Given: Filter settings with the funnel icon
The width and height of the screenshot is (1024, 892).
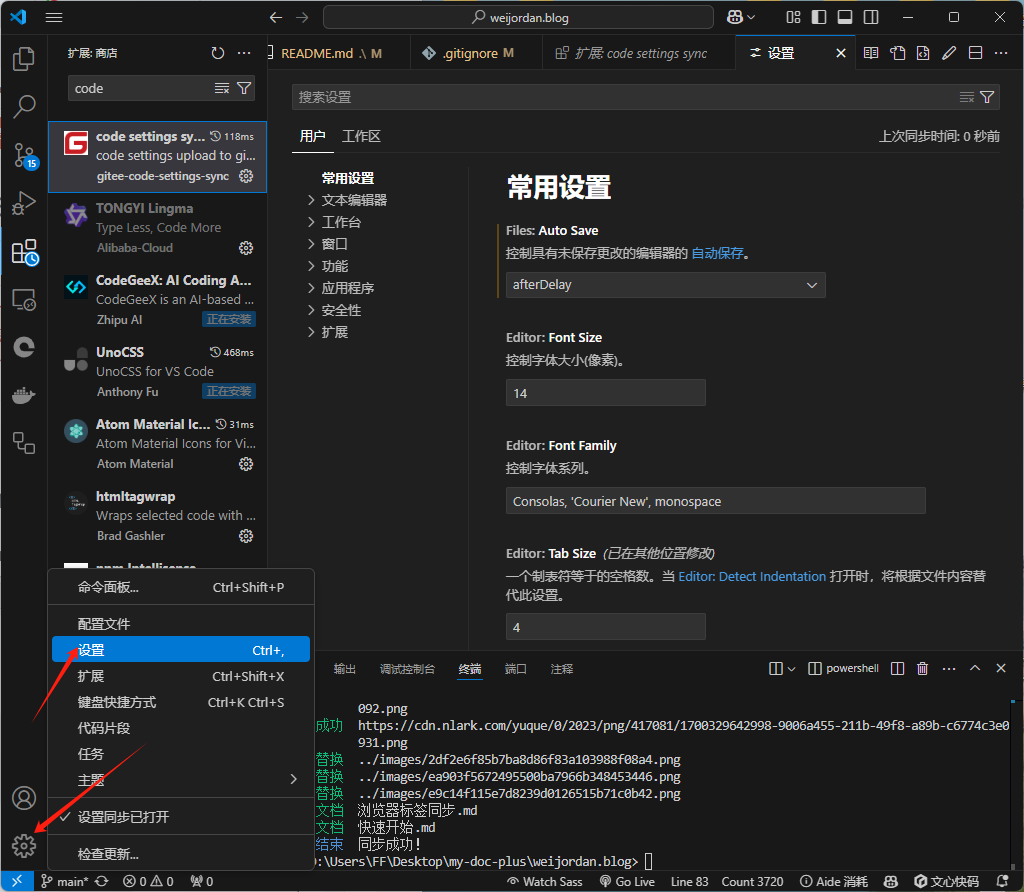Looking at the screenshot, I should coord(987,97).
